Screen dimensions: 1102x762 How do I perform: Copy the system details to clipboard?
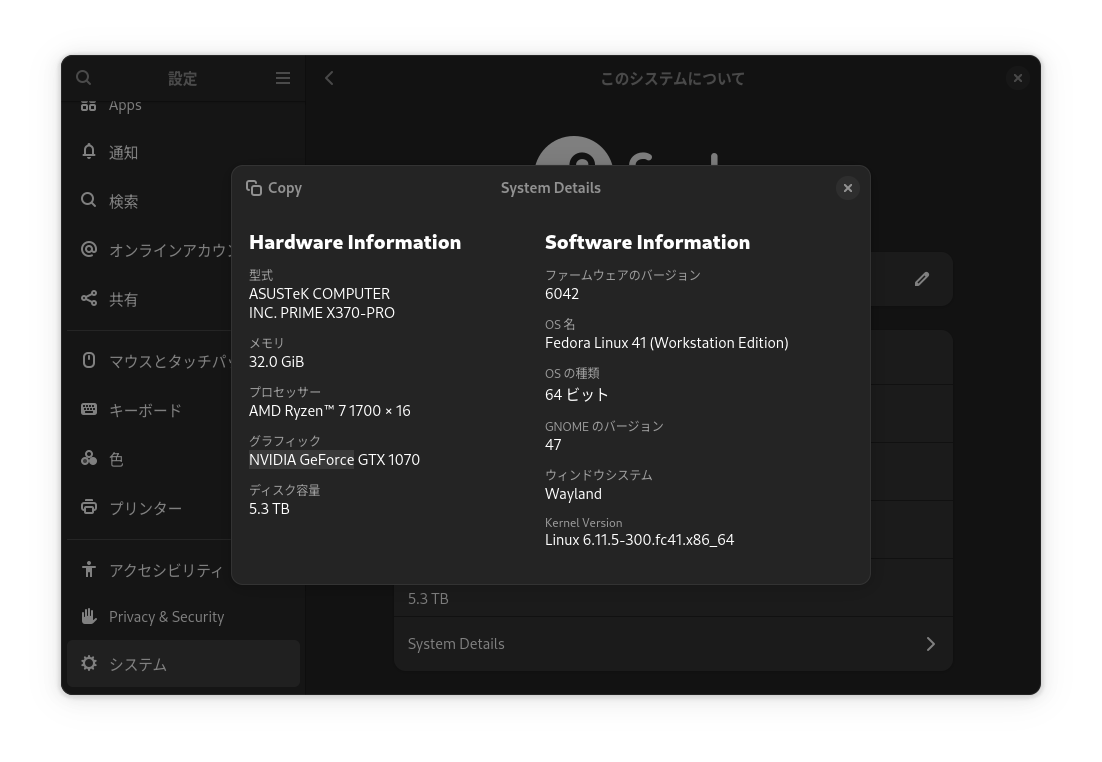tap(274, 188)
